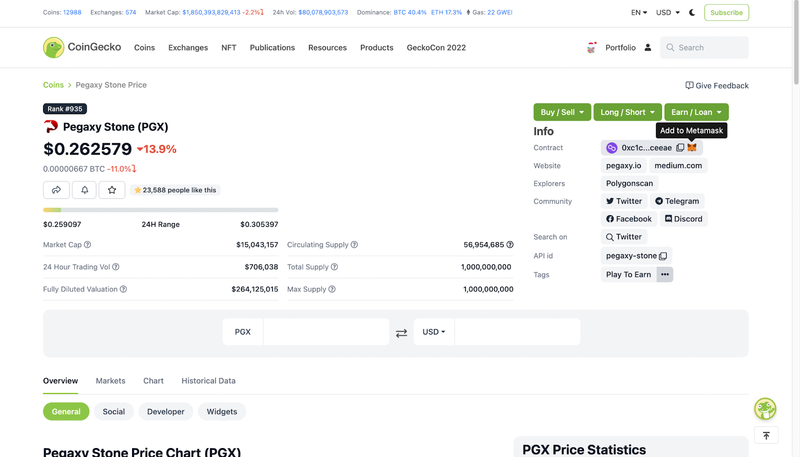Open community Twitter link

click(624, 201)
